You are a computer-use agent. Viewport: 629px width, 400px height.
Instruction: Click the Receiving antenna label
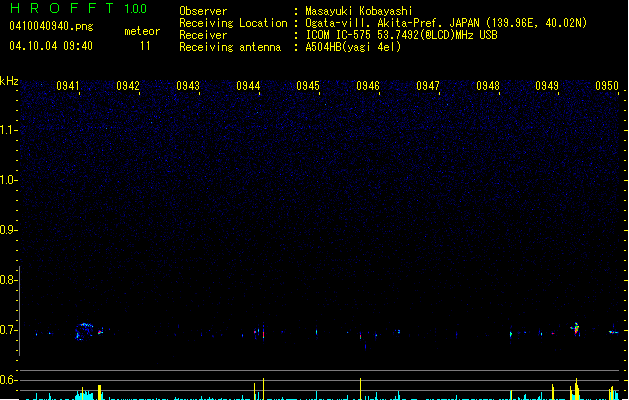click(x=230, y=47)
